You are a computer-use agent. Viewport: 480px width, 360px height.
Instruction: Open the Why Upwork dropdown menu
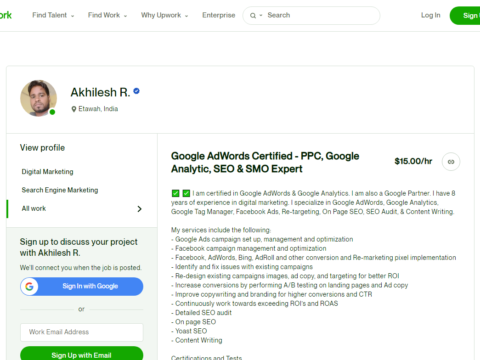pyautogui.click(x=164, y=15)
